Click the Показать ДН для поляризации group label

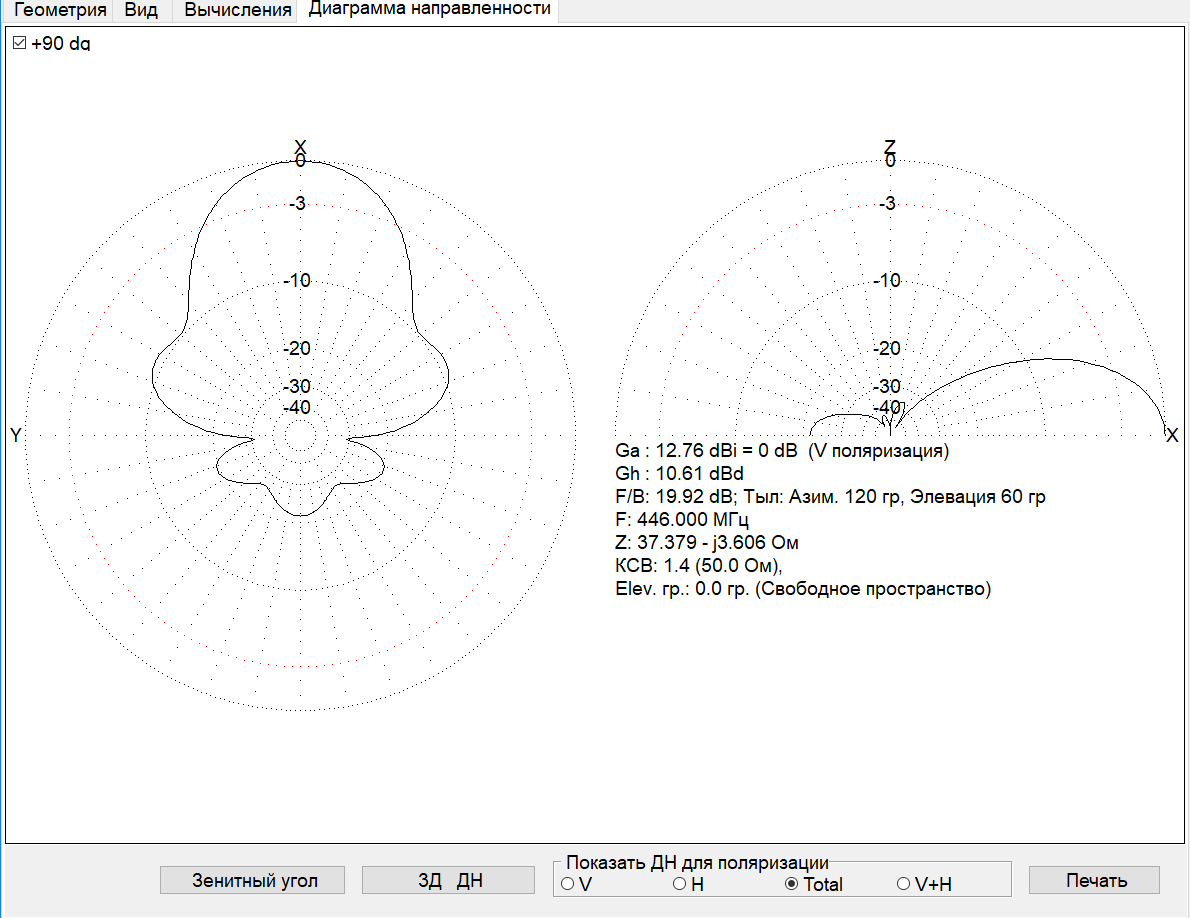tap(697, 863)
